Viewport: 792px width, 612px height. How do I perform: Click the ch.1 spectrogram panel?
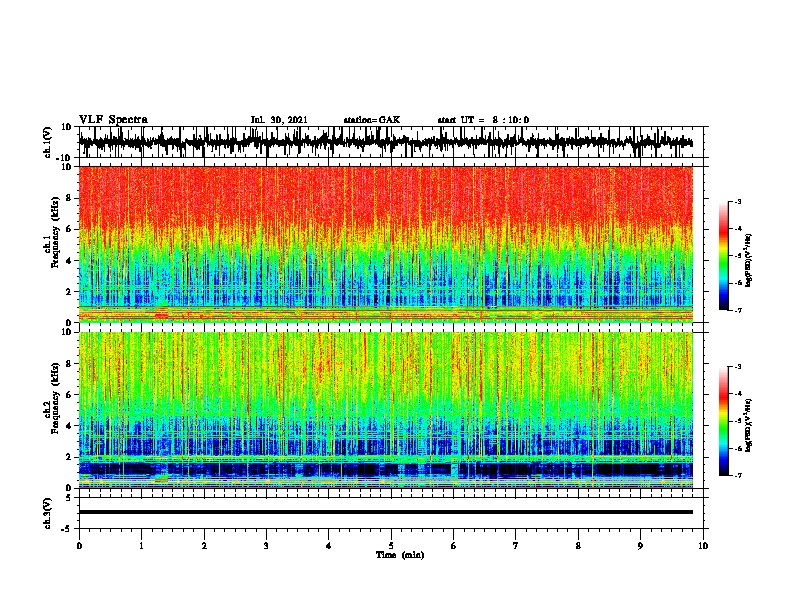[x=385, y=244]
